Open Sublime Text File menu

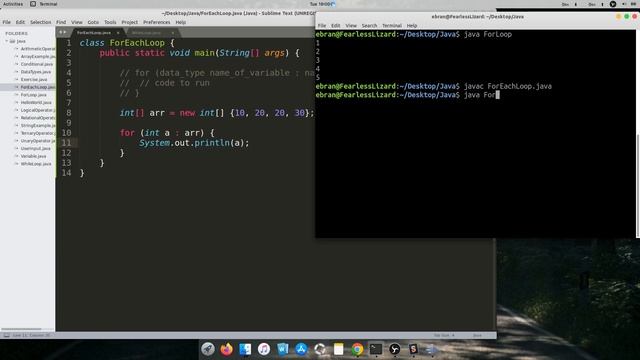pyautogui.click(x=7, y=22)
